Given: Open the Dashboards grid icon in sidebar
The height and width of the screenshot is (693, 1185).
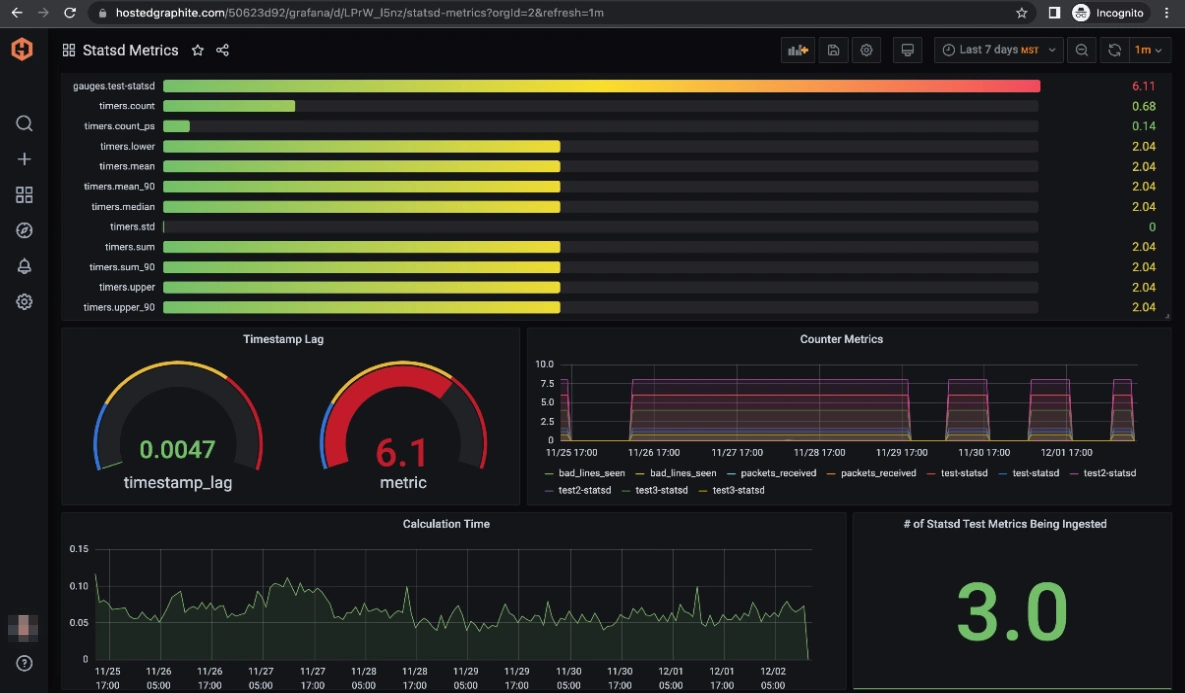Looking at the screenshot, I should [x=24, y=195].
